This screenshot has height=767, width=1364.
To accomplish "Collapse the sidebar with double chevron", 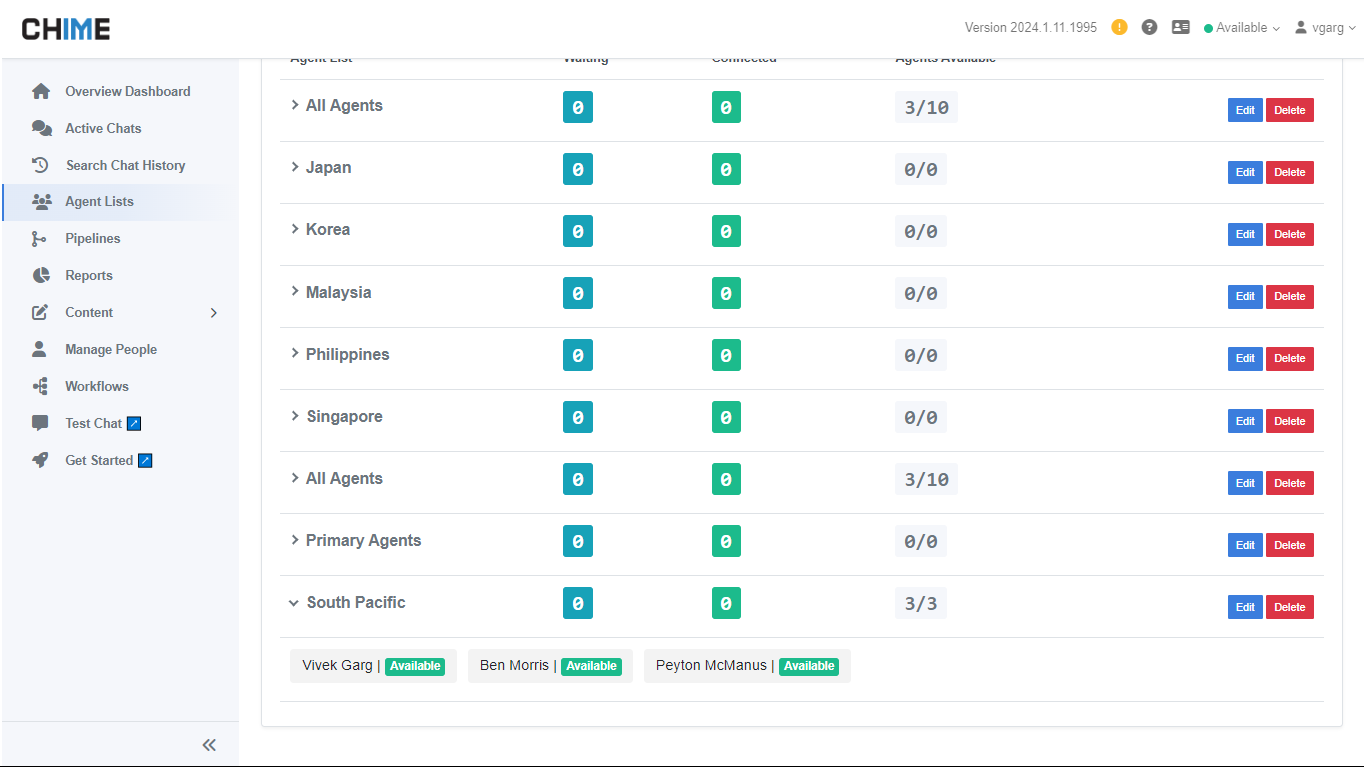I will pyautogui.click(x=209, y=745).
